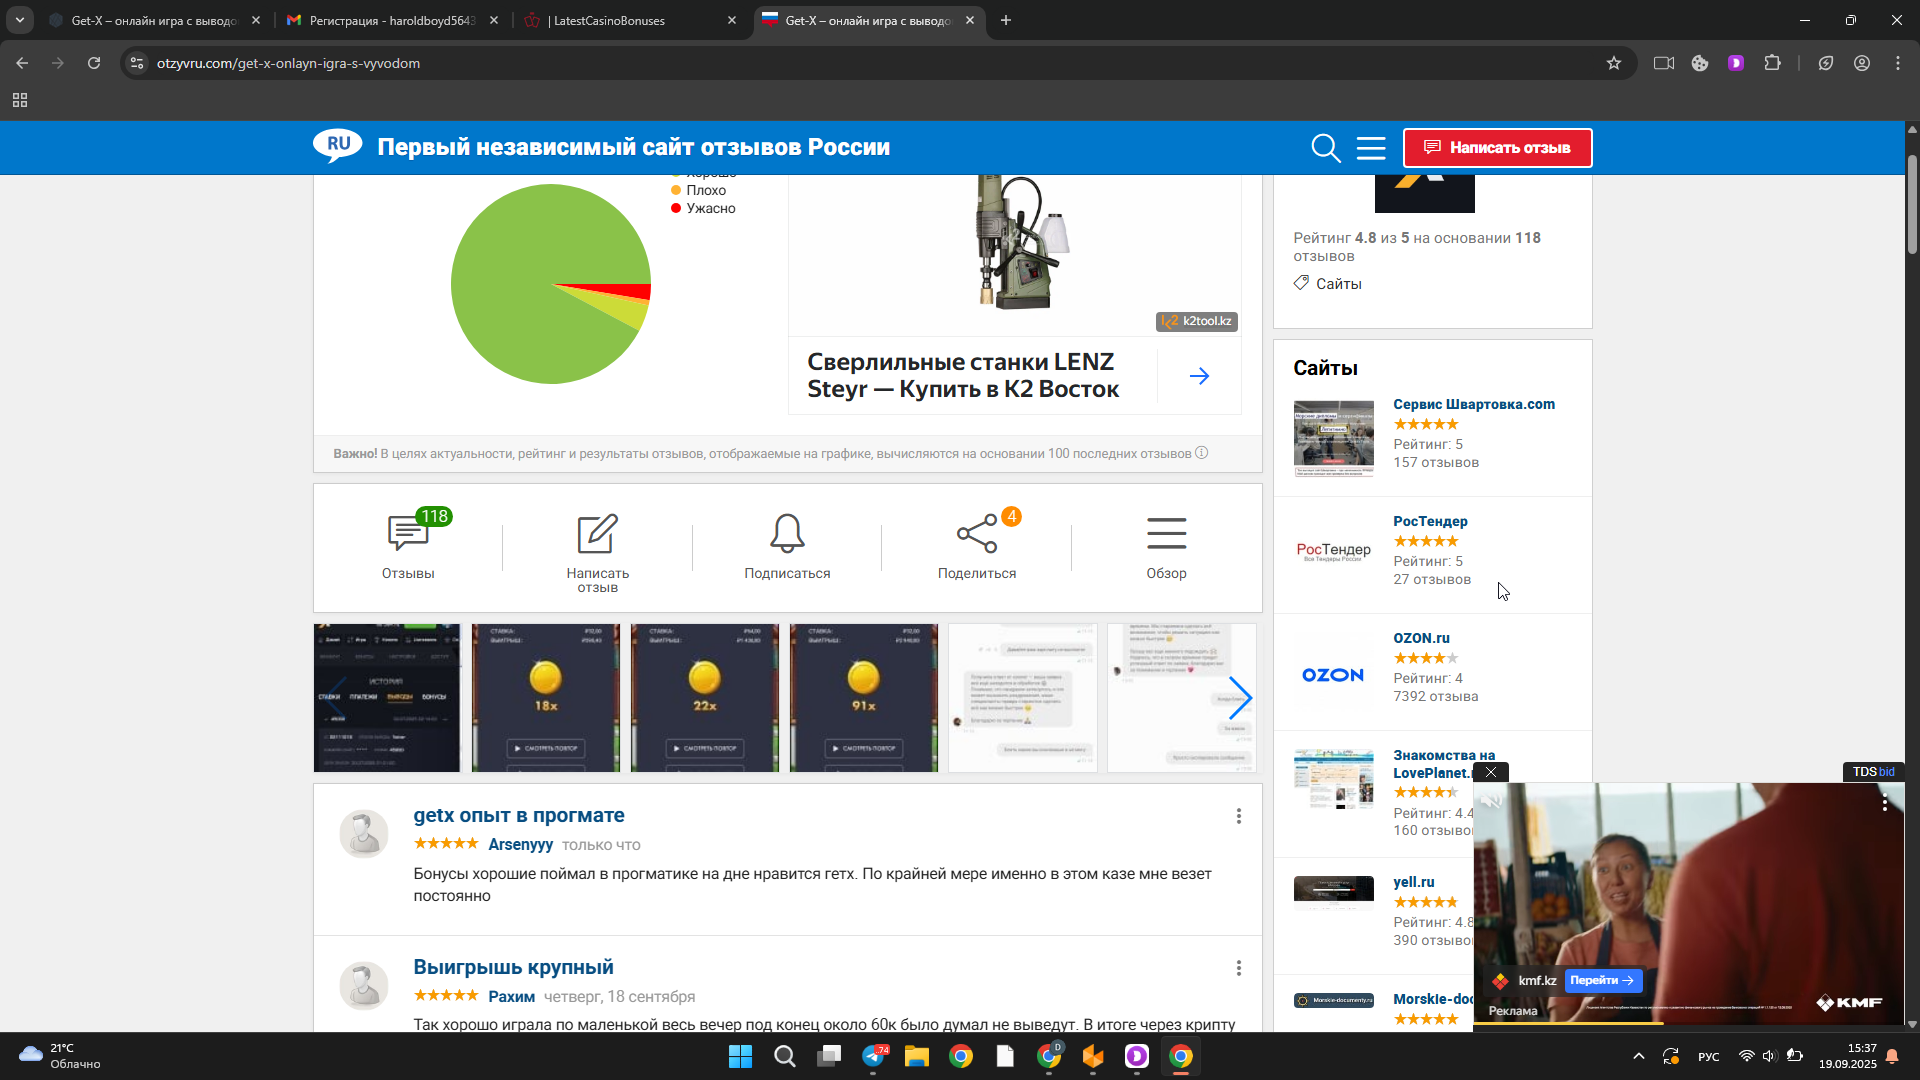This screenshot has height=1080, width=1920.
Task: Open the OZON logo thumbnail
Action: click(x=1333, y=675)
